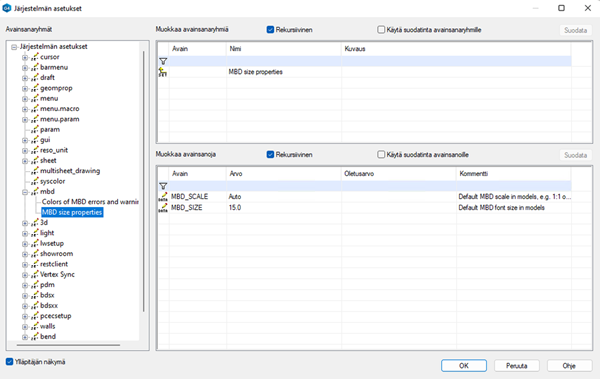Collapse the mbd tree node
600x379 pixels.
25,192
